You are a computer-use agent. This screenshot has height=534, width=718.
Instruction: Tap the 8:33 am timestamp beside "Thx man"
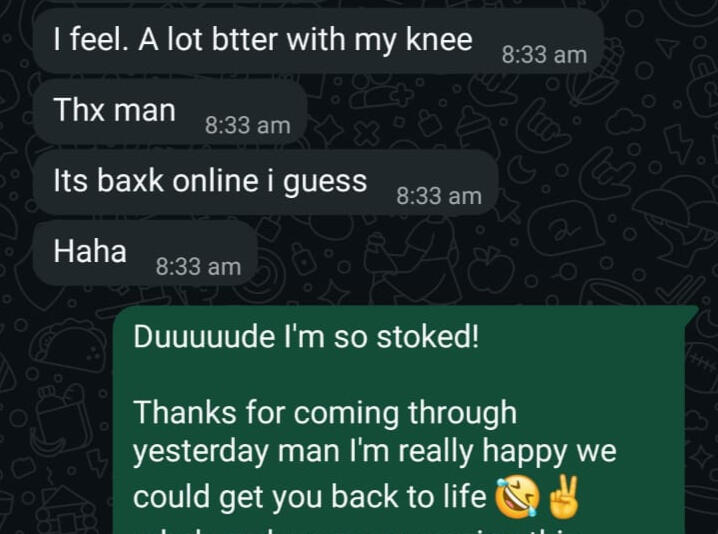point(248,125)
